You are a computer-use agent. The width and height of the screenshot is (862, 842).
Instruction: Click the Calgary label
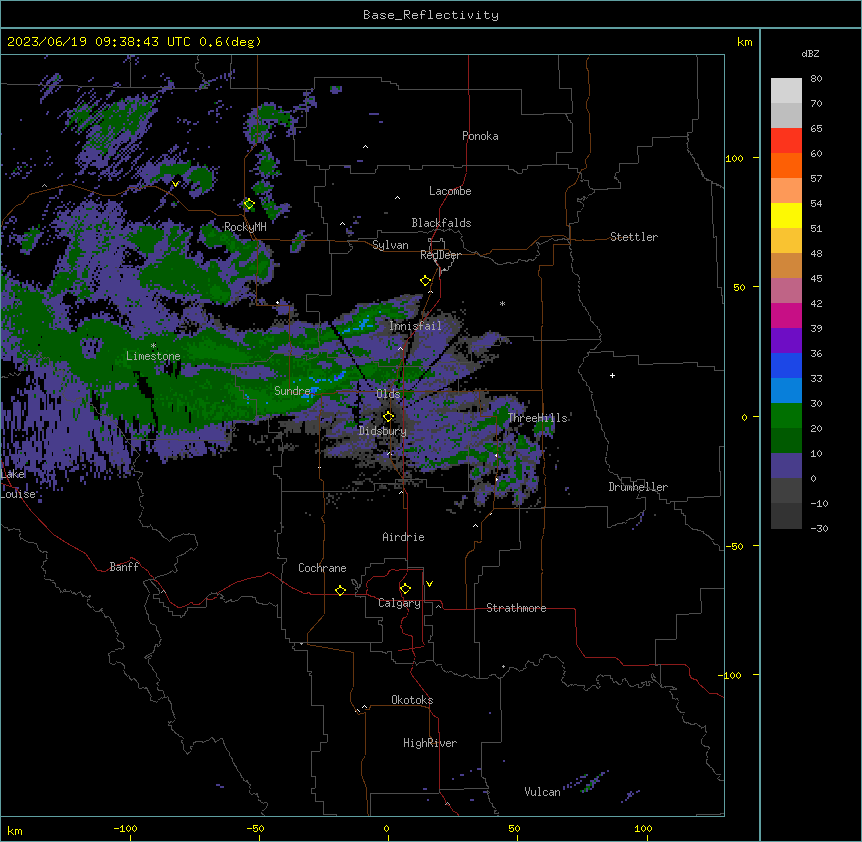400,603
